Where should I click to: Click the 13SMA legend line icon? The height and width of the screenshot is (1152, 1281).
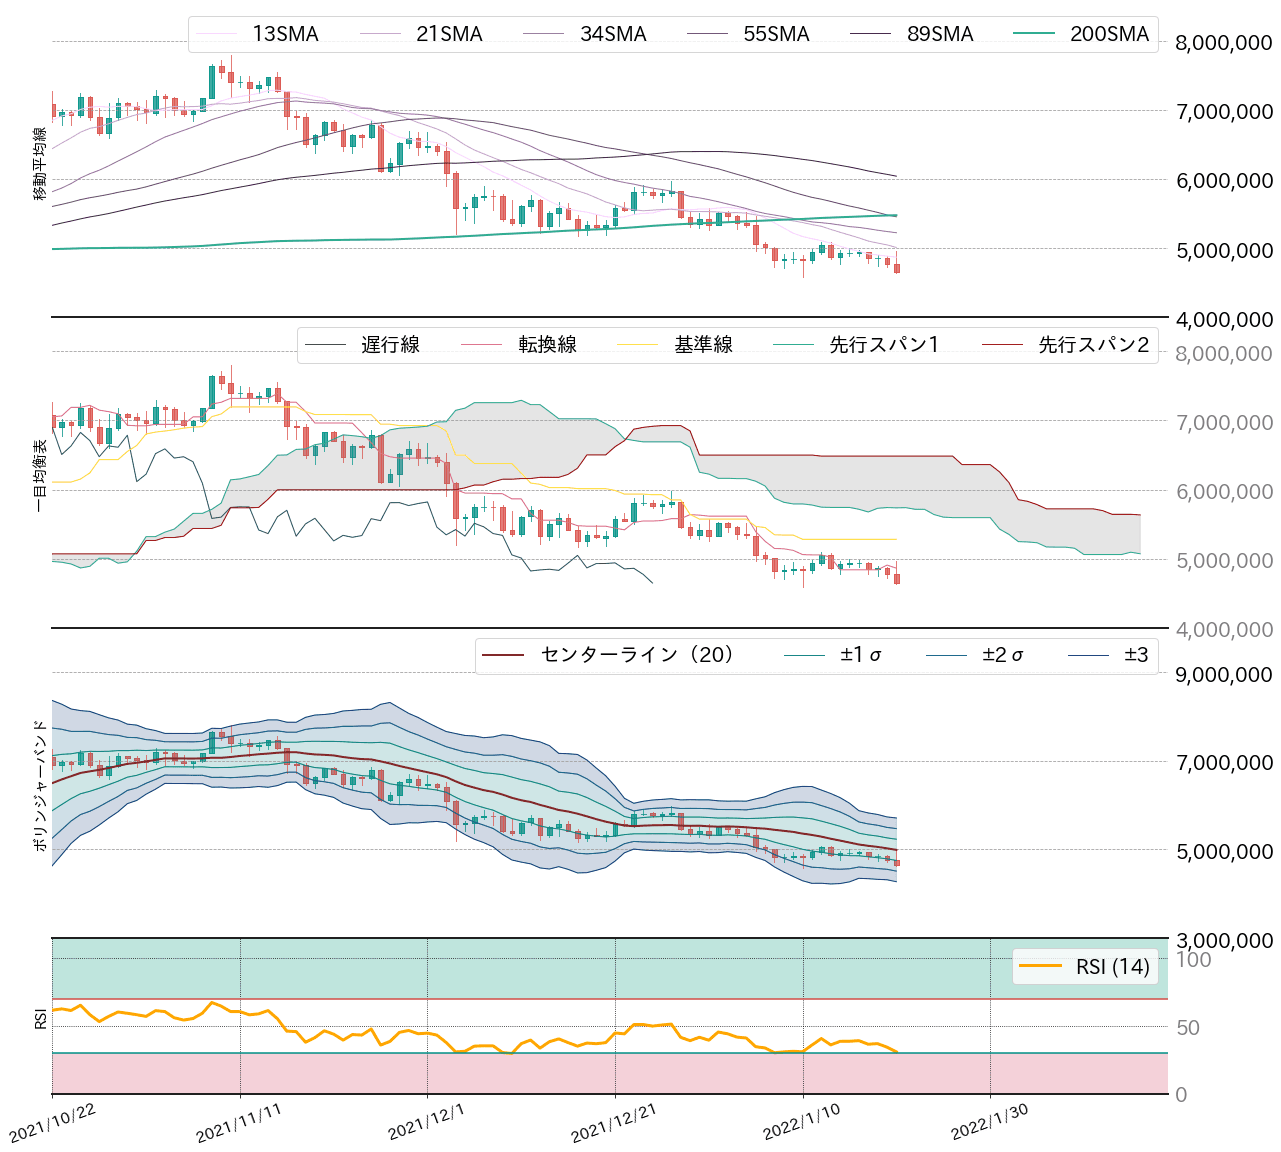(222, 33)
